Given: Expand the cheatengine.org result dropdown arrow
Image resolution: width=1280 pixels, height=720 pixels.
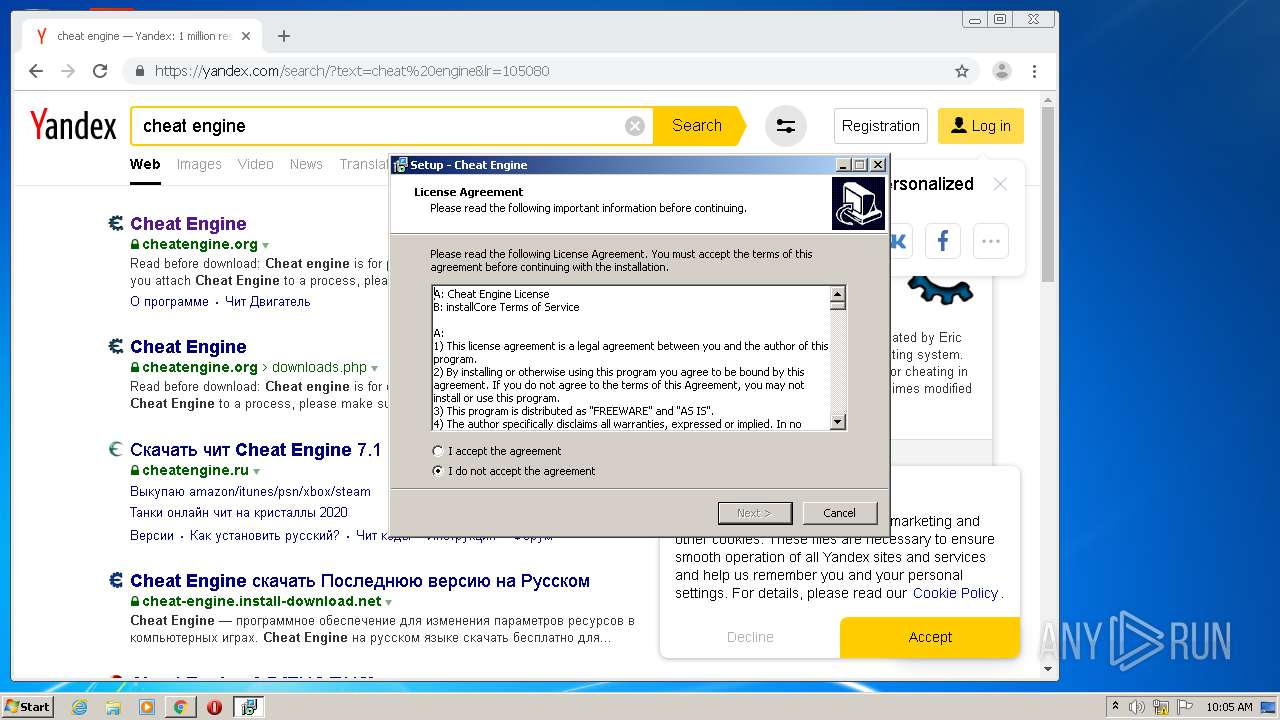Looking at the screenshot, I should click(265, 245).
